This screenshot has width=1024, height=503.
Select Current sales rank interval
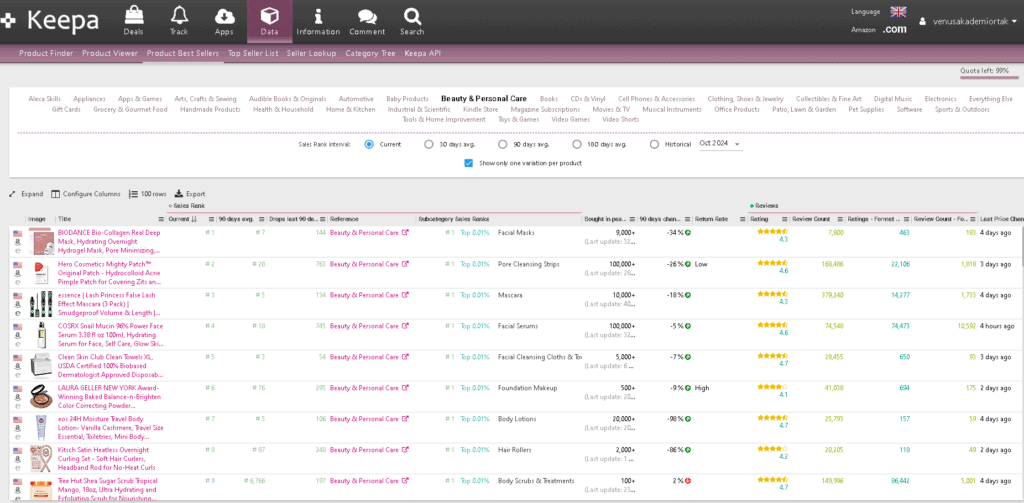(369, 144)
